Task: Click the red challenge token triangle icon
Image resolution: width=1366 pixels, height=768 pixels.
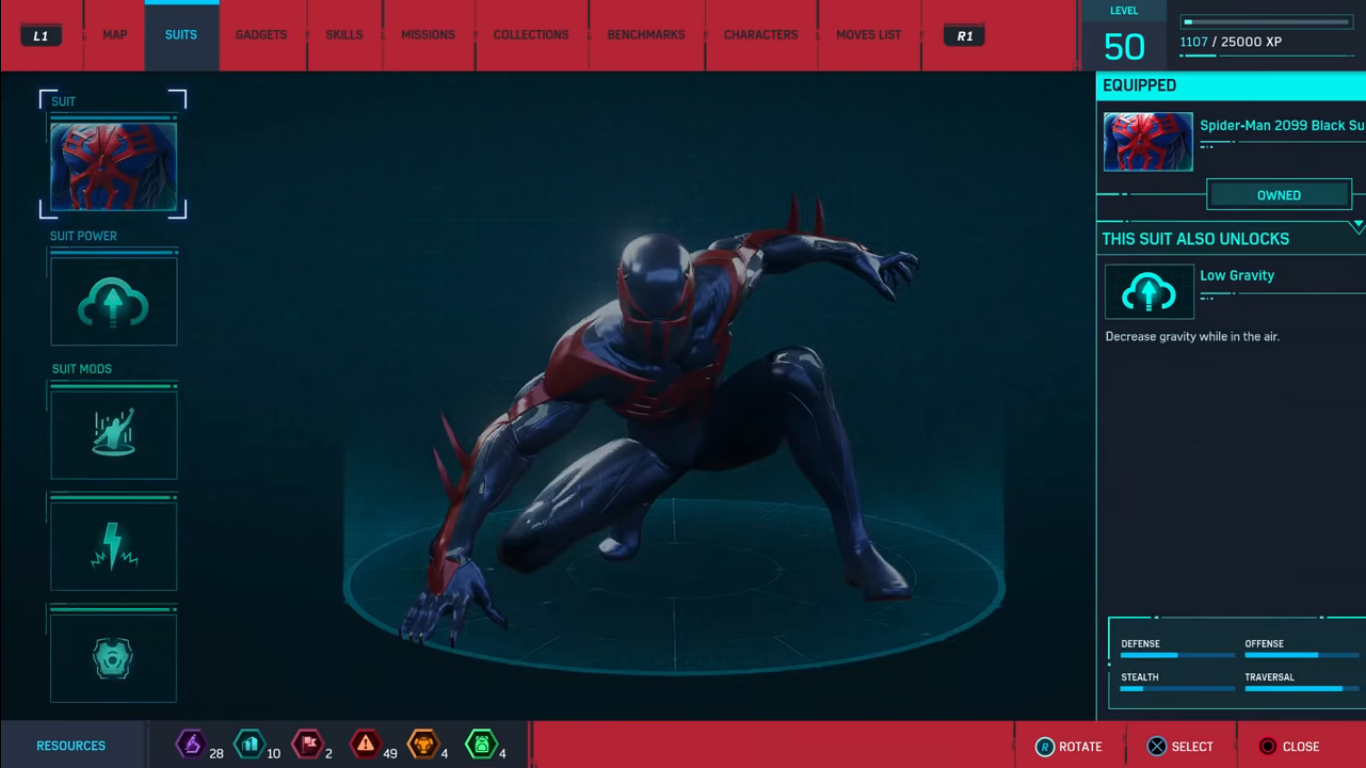Action: pyautogui.click(x=368, y=745)
